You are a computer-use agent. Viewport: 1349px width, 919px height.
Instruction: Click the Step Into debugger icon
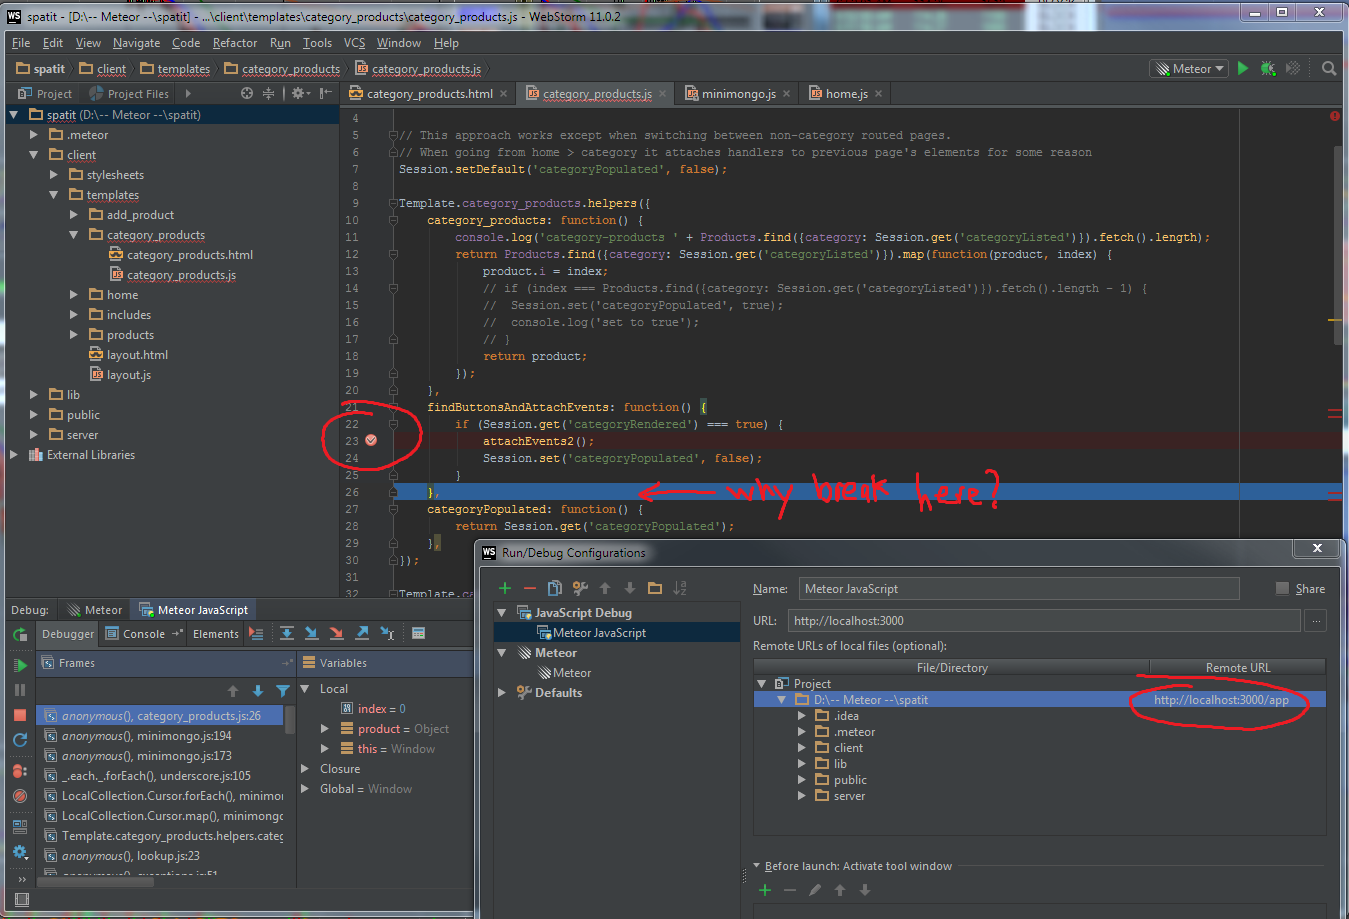tap(311, 633)
